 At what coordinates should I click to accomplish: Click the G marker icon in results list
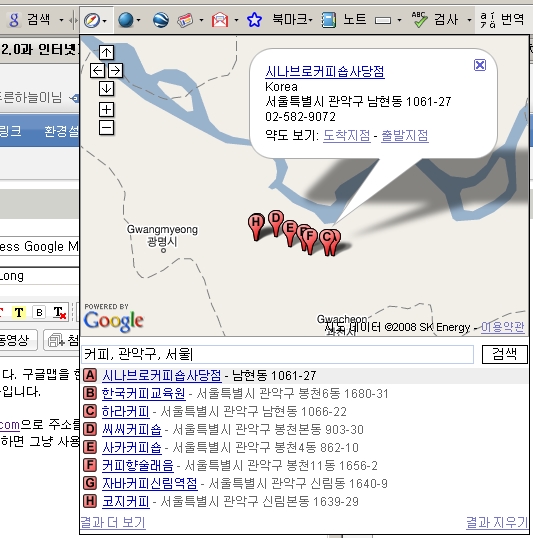pos(90,483)
